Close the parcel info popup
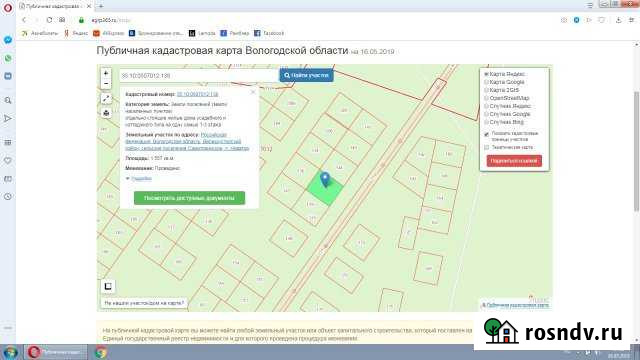640x360 pixels. click(253, 92)
